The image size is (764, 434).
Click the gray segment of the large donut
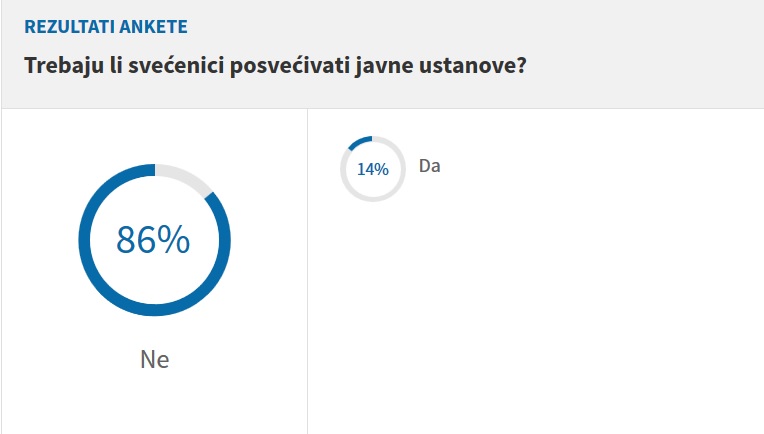pyautogui.click(x=186, y=176)
